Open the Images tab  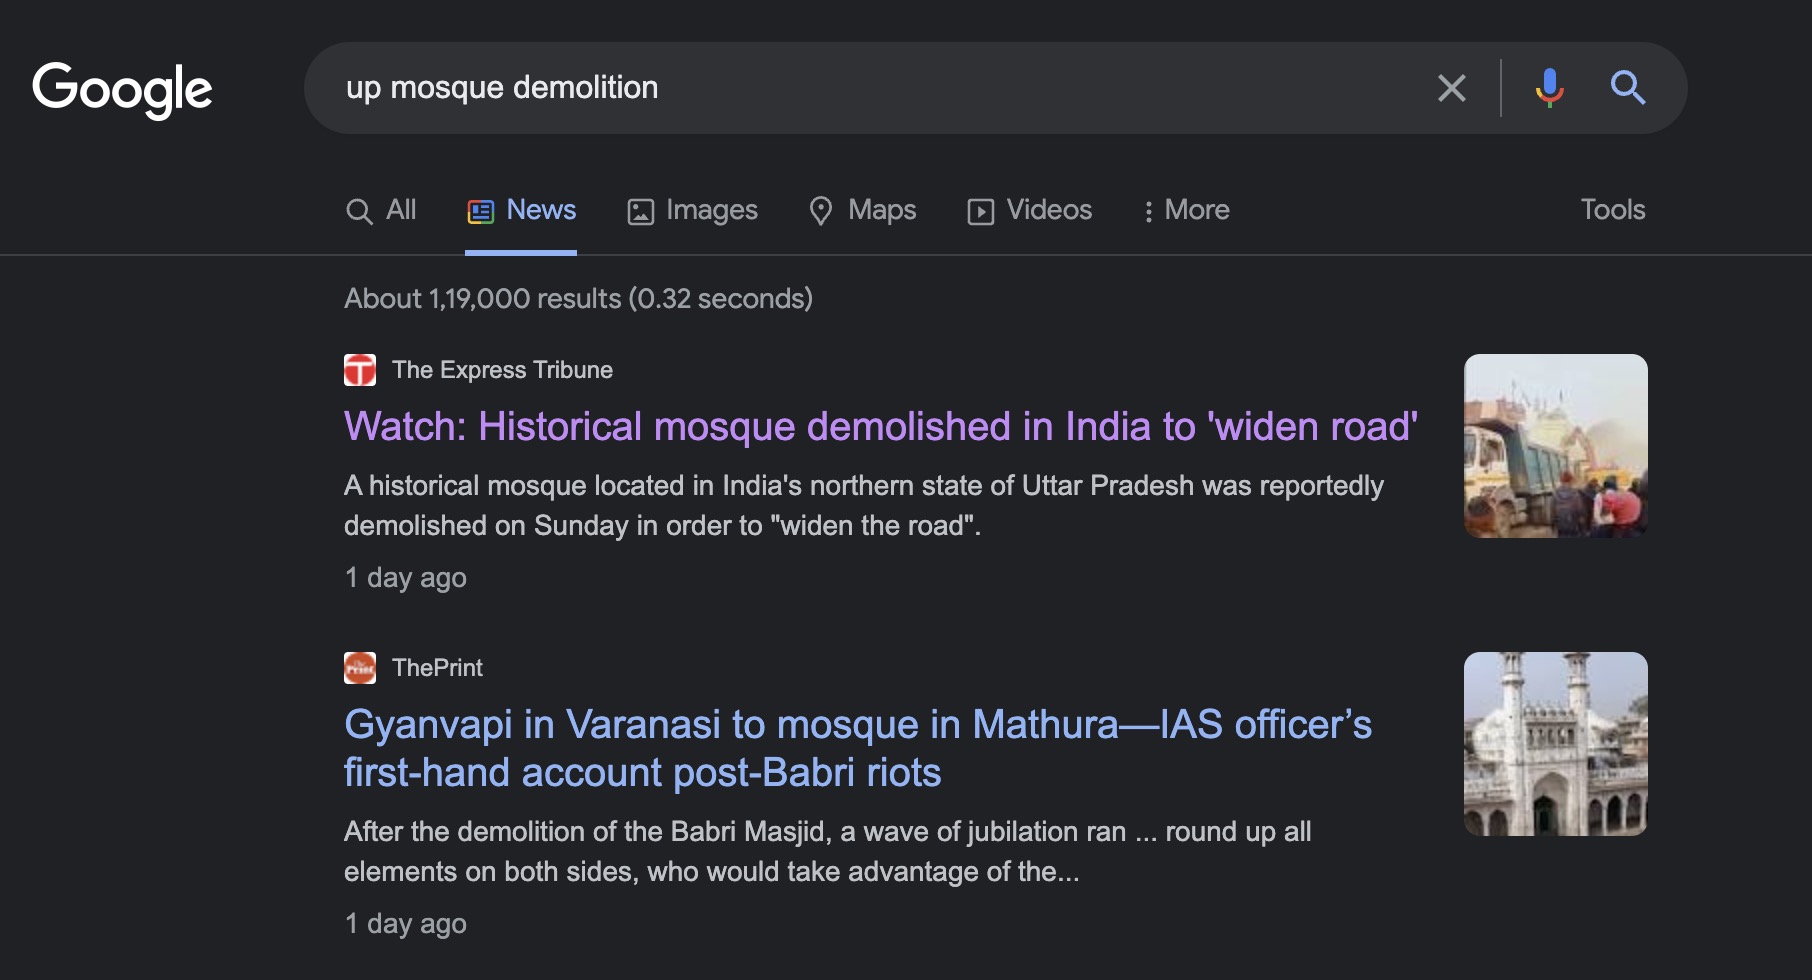tap(692, 210)
